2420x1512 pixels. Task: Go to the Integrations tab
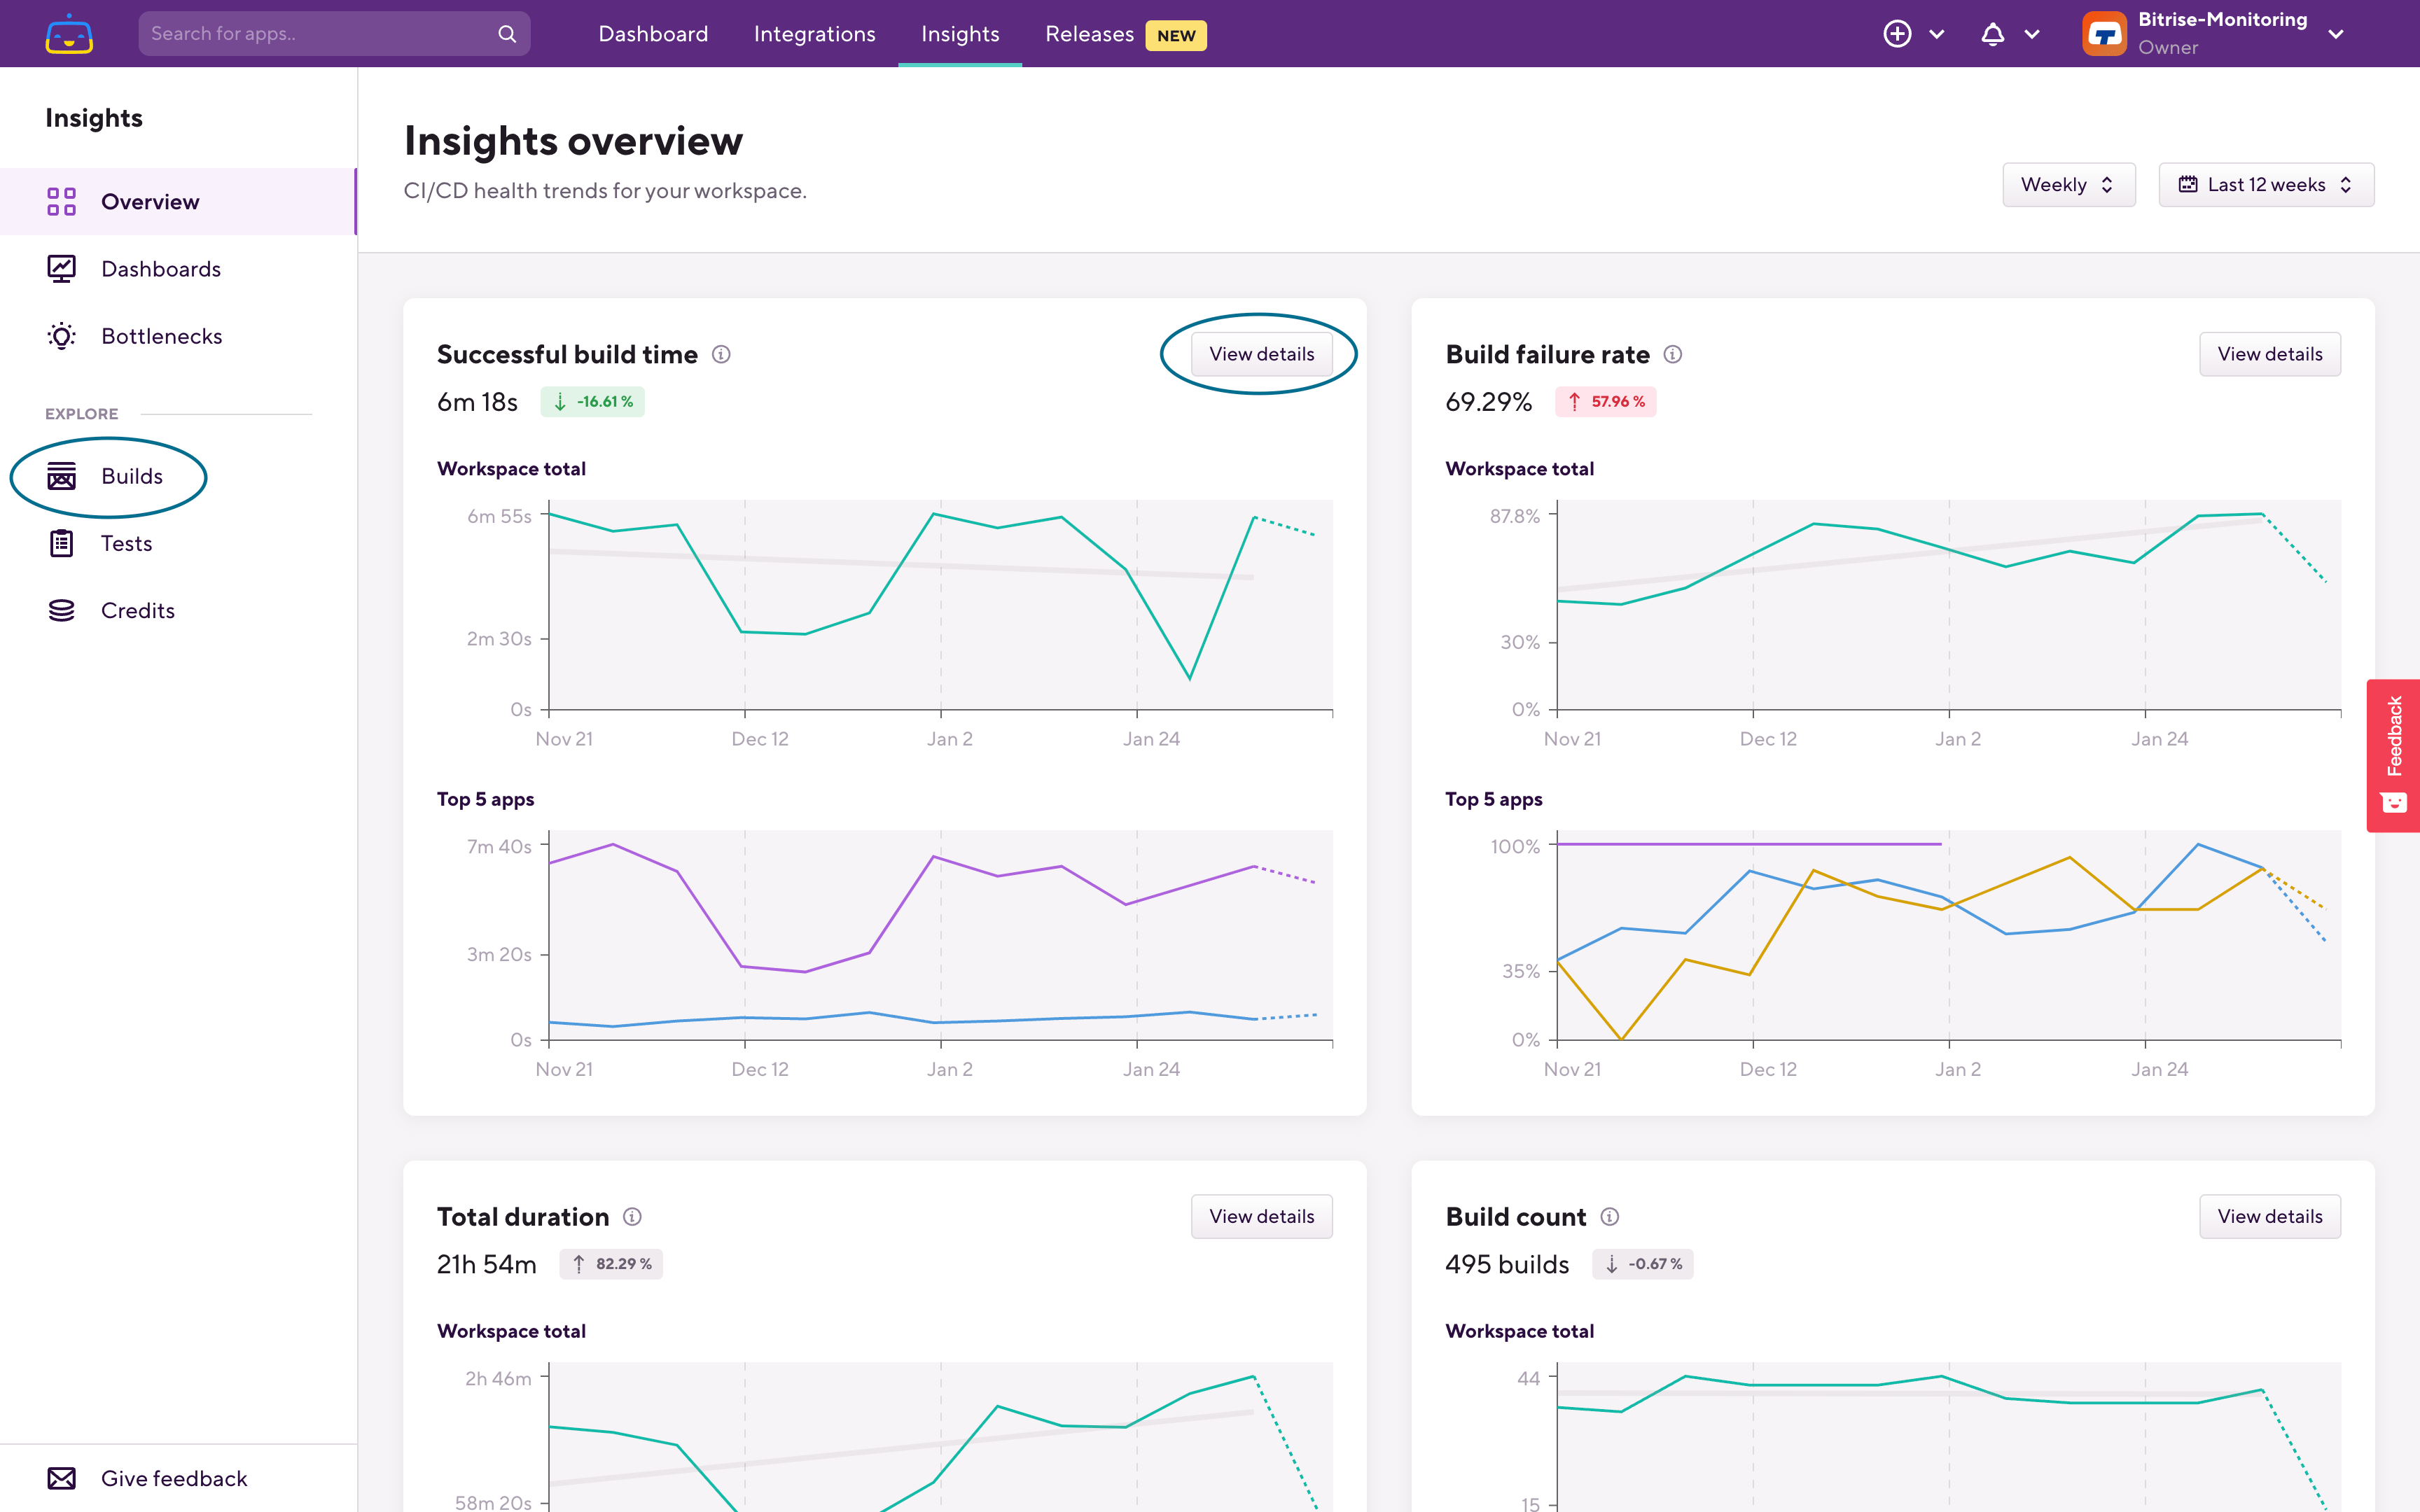(x=814, y=34)
